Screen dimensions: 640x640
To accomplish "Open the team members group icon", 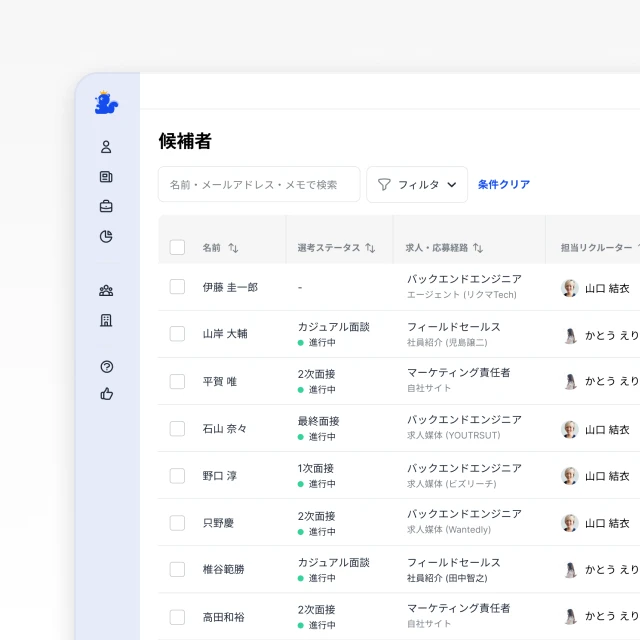I will [106, 291].
